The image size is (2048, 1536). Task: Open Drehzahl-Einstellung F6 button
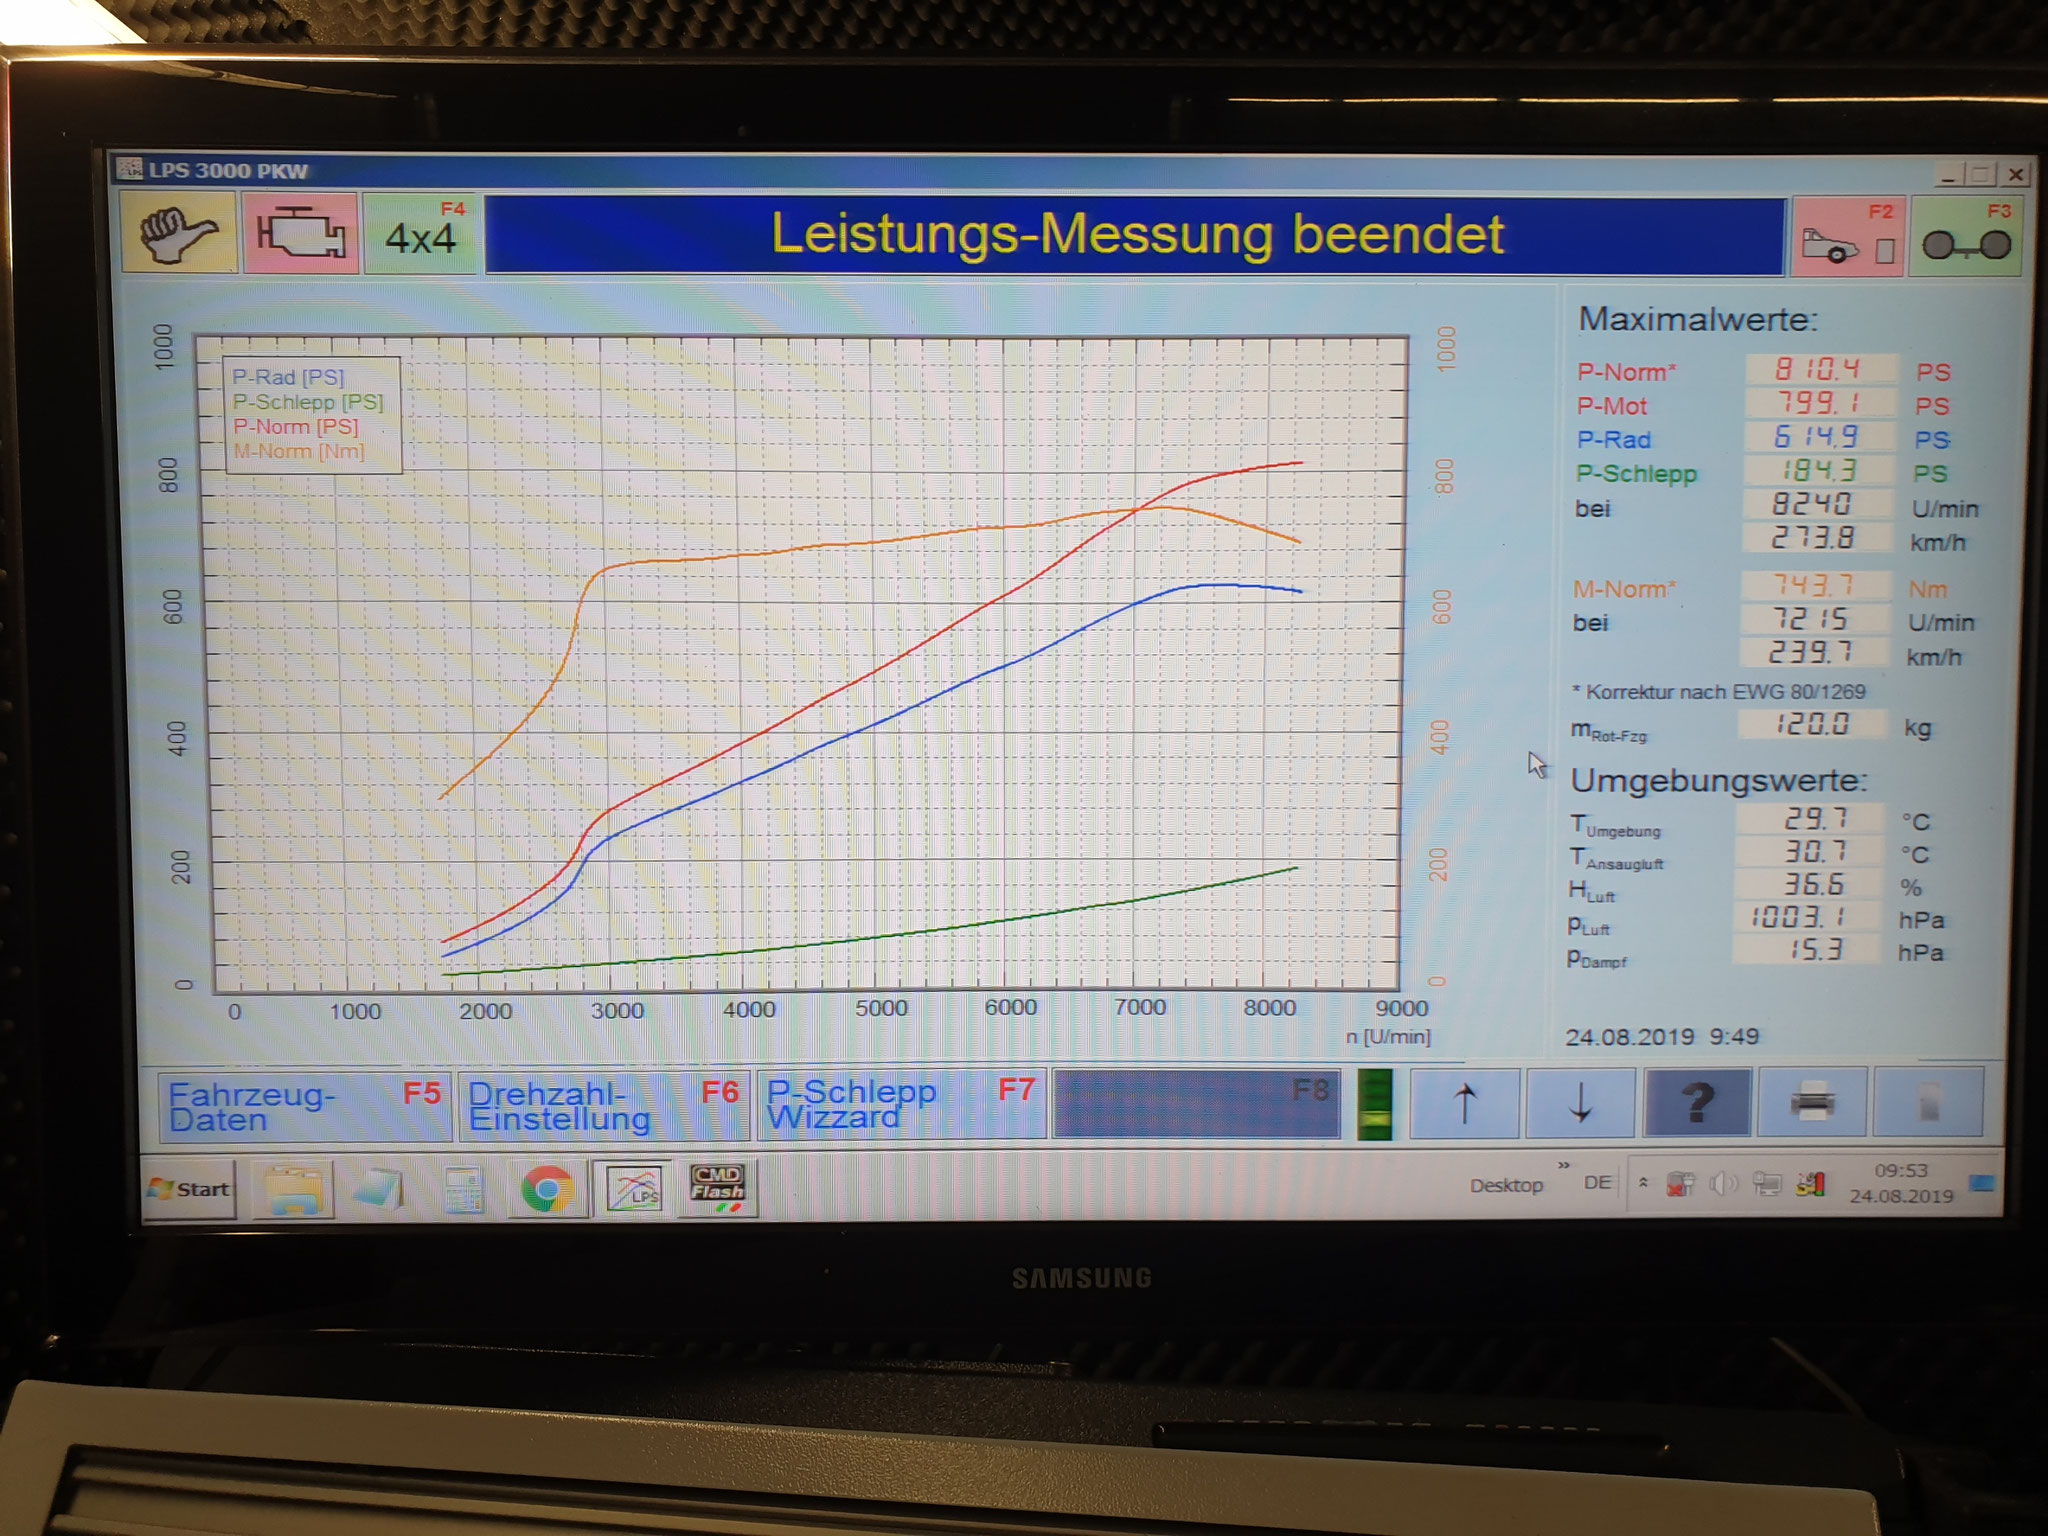603,1106
